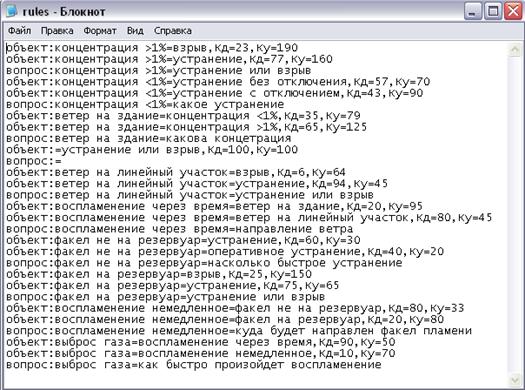Maximize the rules Notepad window
Screen dimensions: 525x390
[493, 12]
